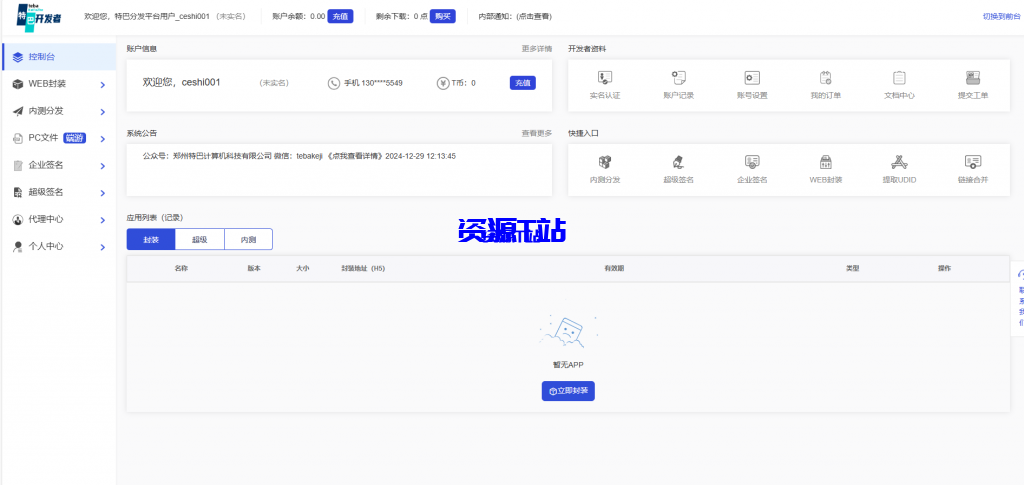The height and width of the screenshot is (485, 1024).
Task: Click 更多详情 link in account info
Action: point(536,48)
